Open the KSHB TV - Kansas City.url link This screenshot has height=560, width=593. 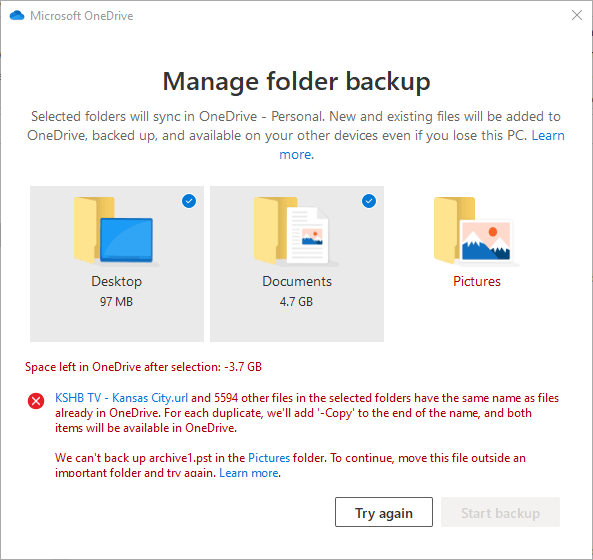(x=121, y=398)
